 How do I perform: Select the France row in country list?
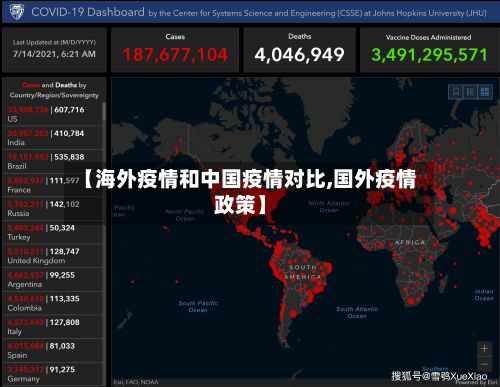[x=52, y=185]
